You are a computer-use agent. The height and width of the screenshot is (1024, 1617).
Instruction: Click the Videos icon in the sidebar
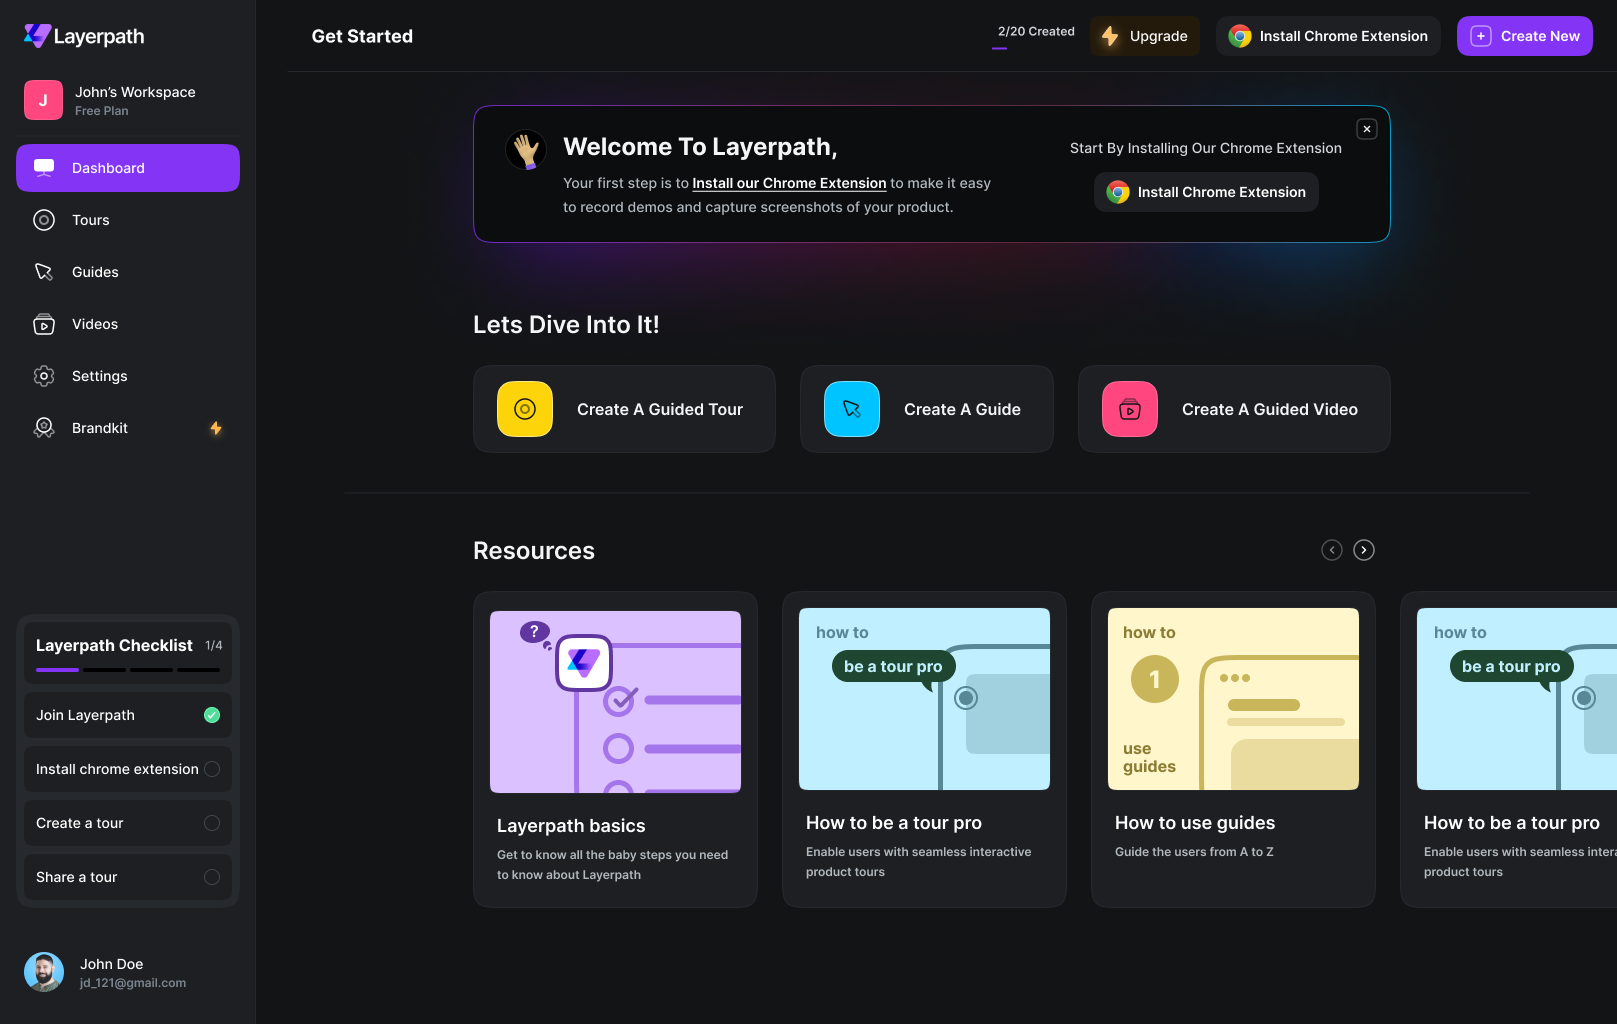(x=44, y=324)
